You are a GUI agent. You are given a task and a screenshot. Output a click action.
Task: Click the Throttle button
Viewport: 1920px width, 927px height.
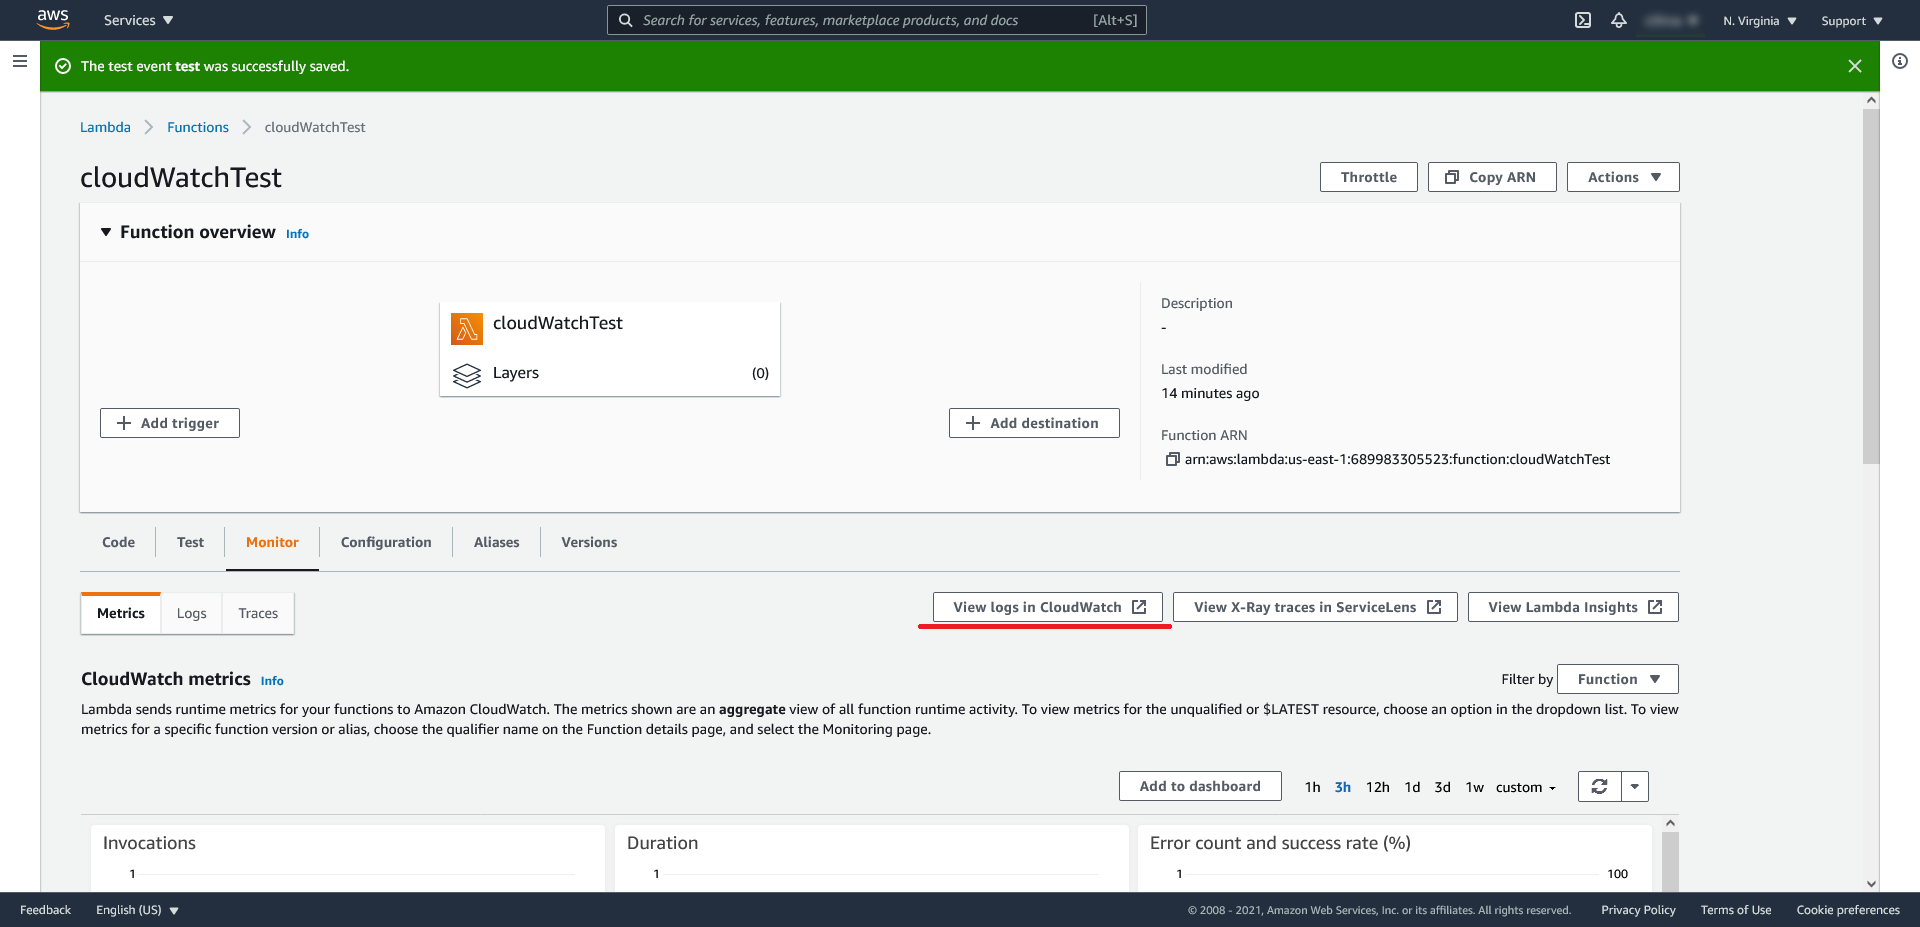tap(1368, 177)
